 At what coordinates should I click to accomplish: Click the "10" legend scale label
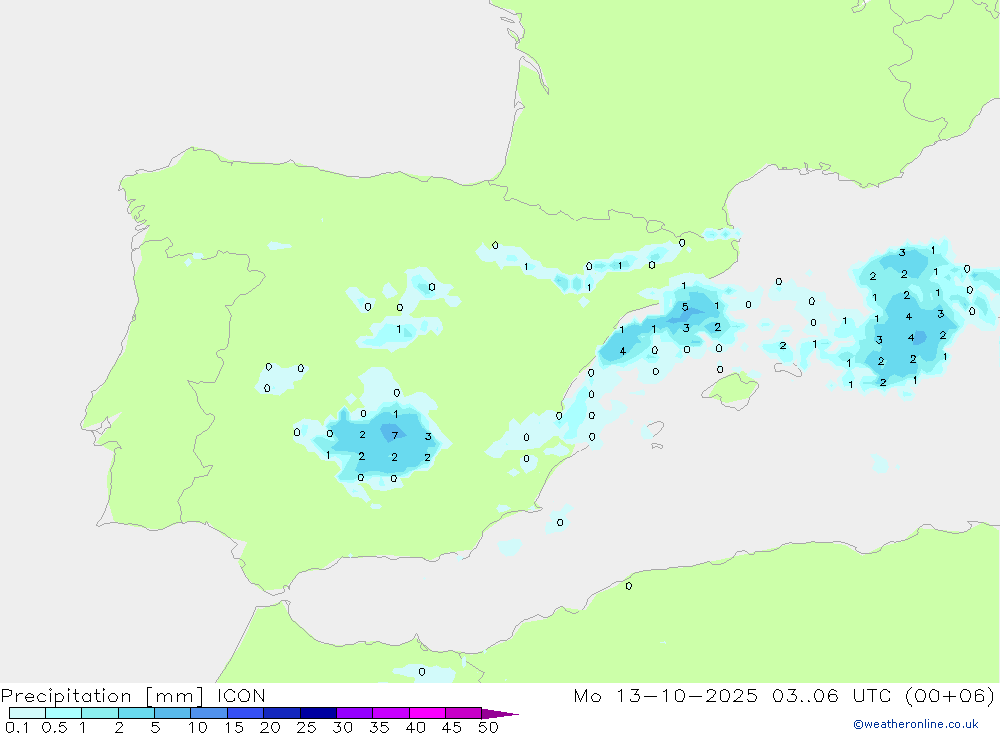click(197, 727)
